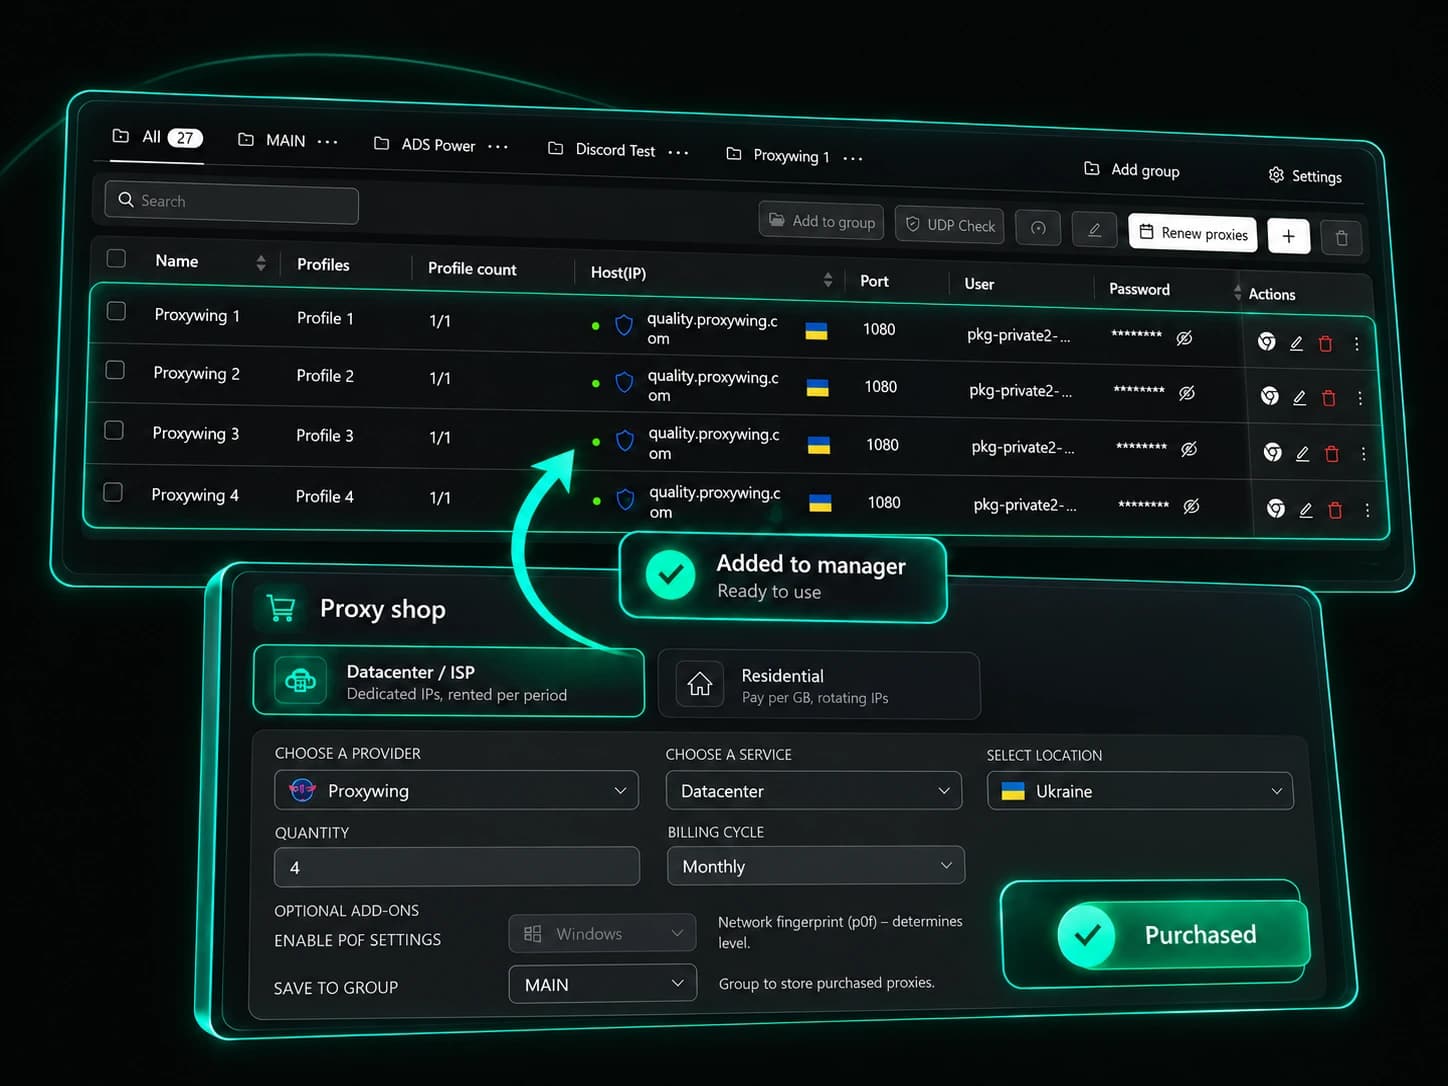Open more options for MAIN group
This screenshot has height=1086, width=1448.
click(328, 142)
